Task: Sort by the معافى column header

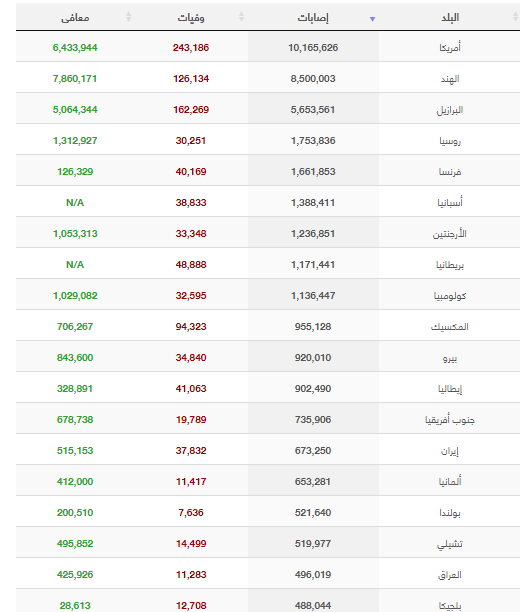Action: click(x=75, y=18)
